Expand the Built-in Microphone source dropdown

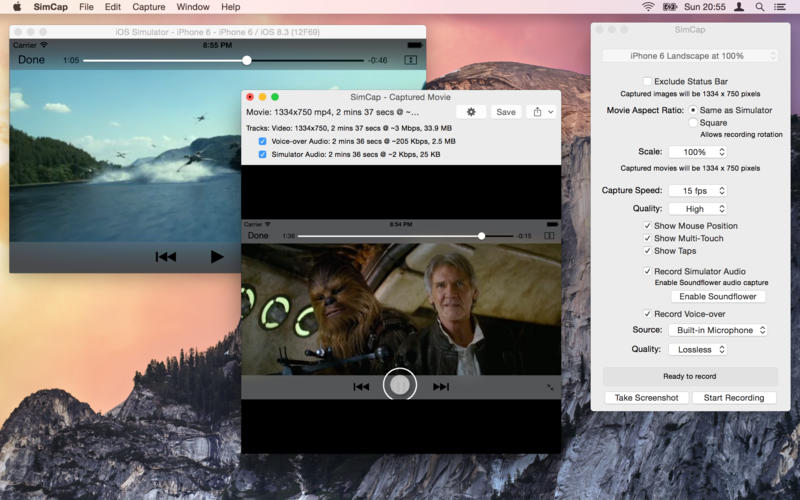pos(717,330)
